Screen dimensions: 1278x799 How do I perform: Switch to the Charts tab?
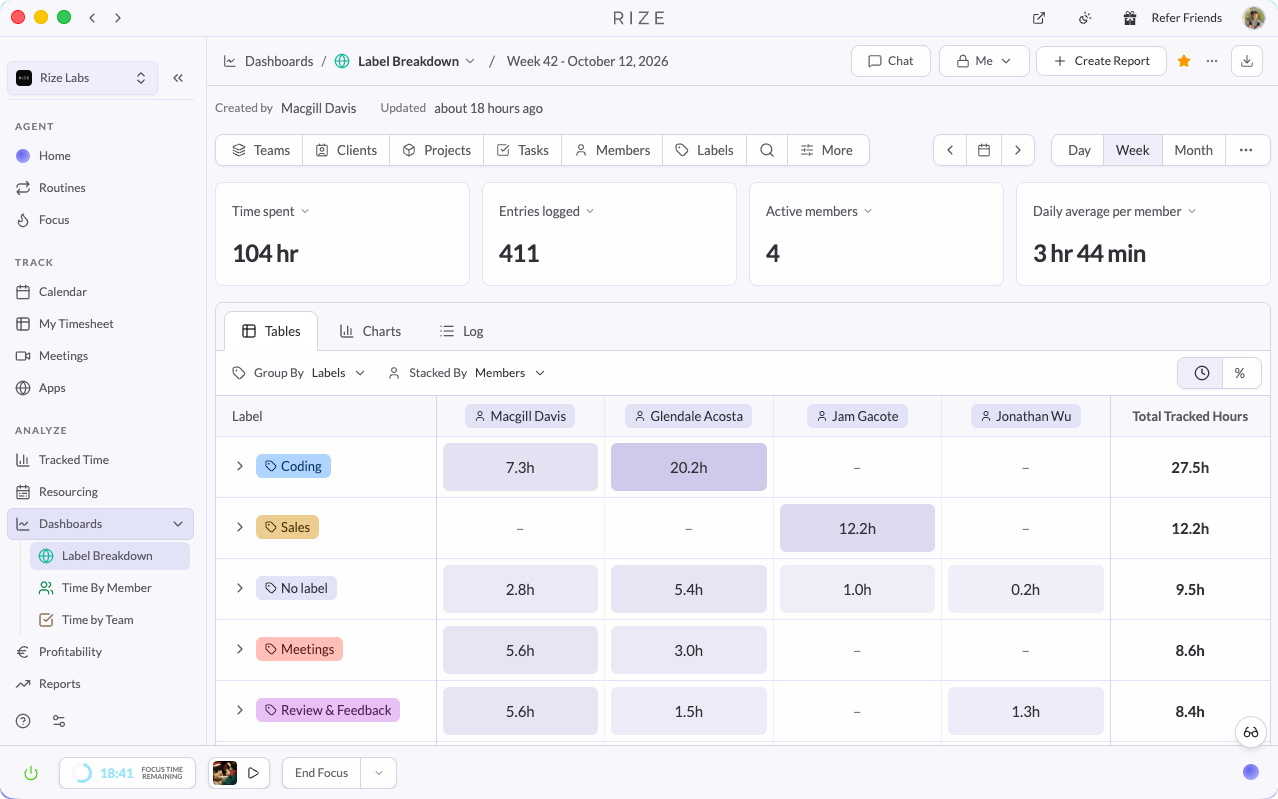click(370, 331)
